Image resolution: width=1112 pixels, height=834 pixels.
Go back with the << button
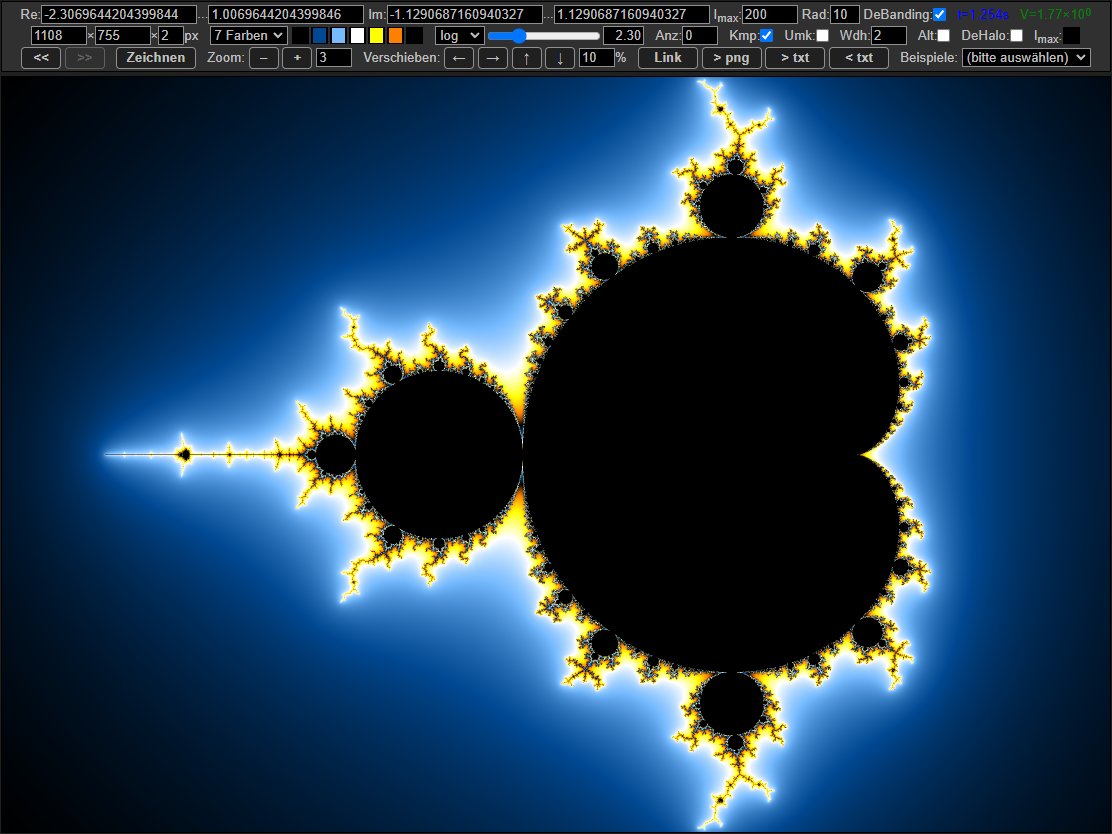41,58
